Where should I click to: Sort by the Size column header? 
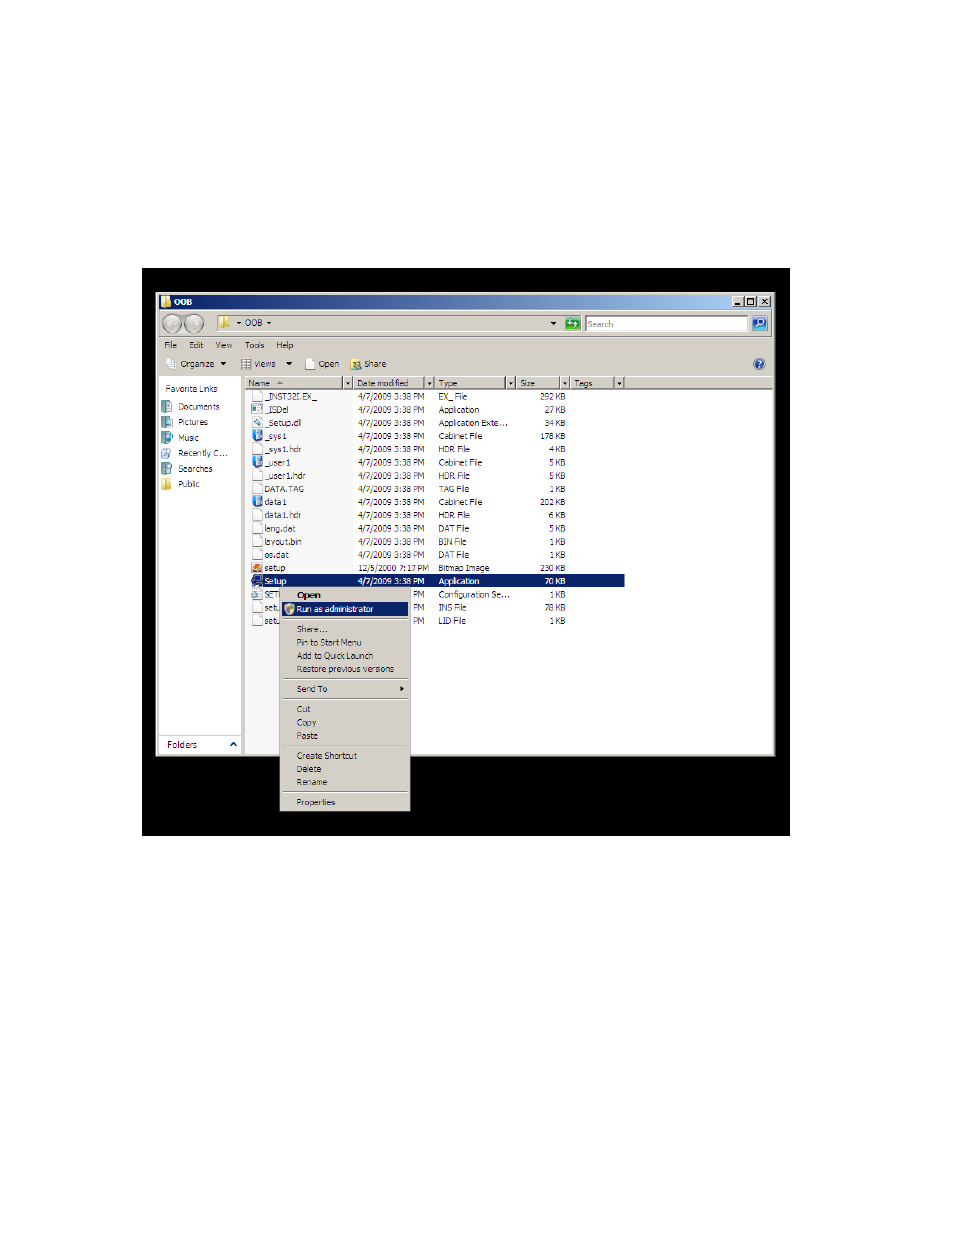pos(538,383)
